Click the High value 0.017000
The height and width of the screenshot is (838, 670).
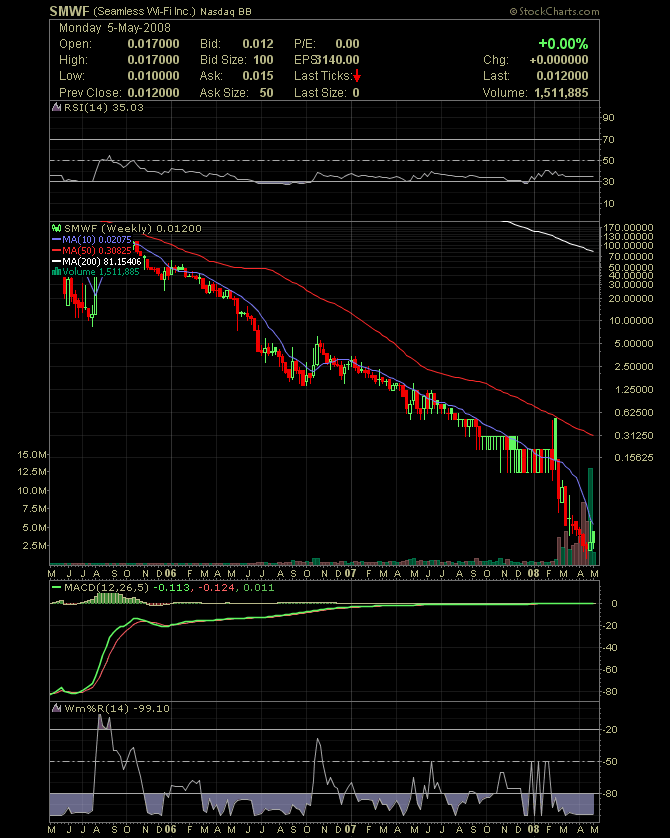(x=153, y=60)
